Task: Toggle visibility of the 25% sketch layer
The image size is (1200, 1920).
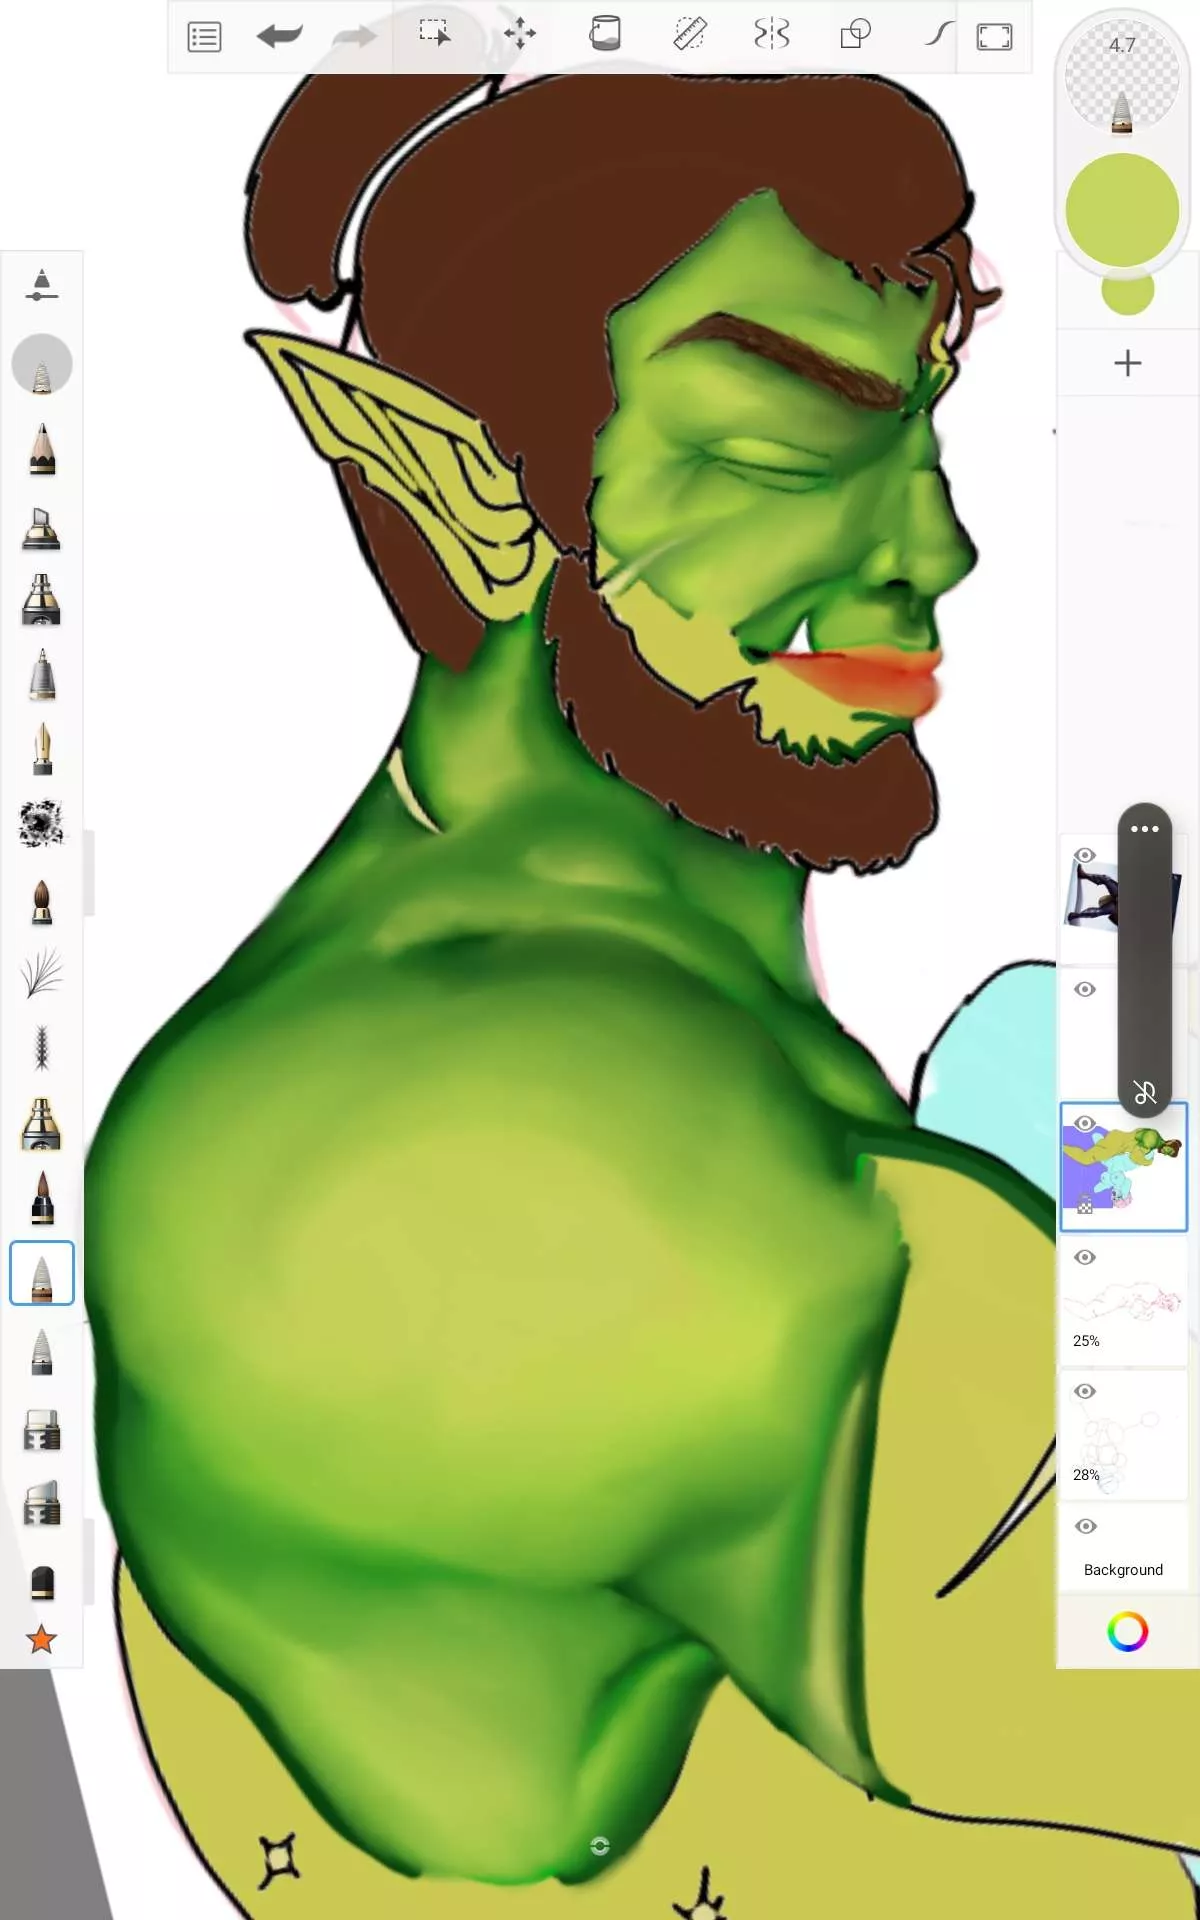Action: point(1085,1257)
